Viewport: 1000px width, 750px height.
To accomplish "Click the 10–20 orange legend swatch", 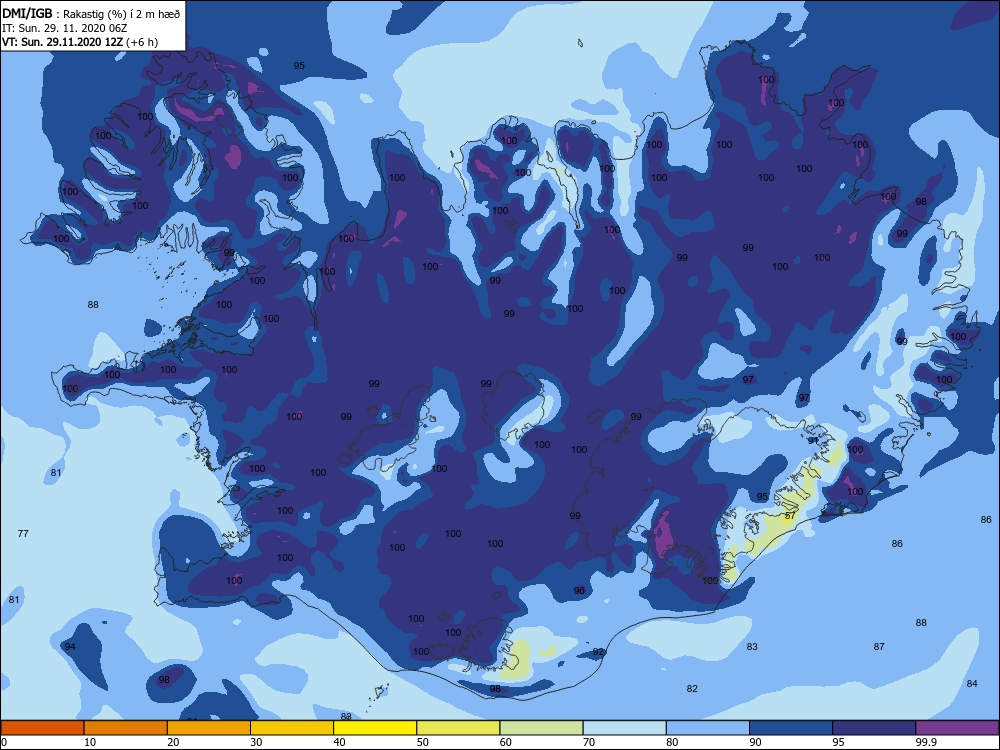I will coord(126,728).
